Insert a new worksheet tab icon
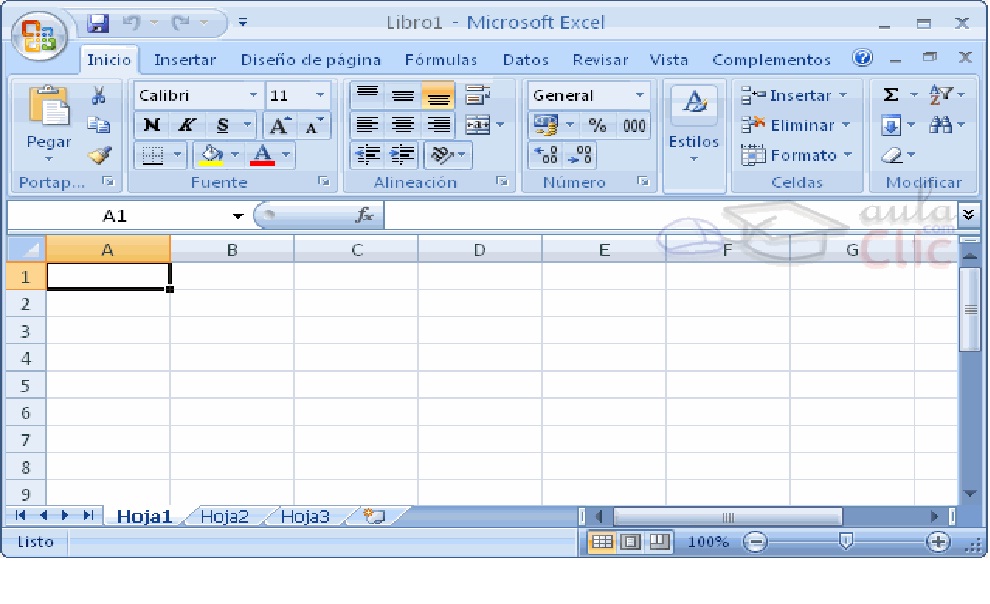Screen dimensions: 990x604 click(374, 516)
